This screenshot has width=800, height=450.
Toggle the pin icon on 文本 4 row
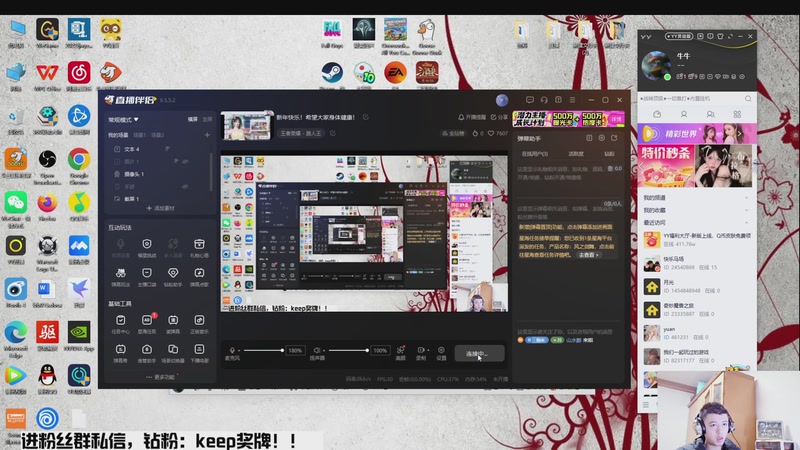pyautogui.click(x=167, y=148)
